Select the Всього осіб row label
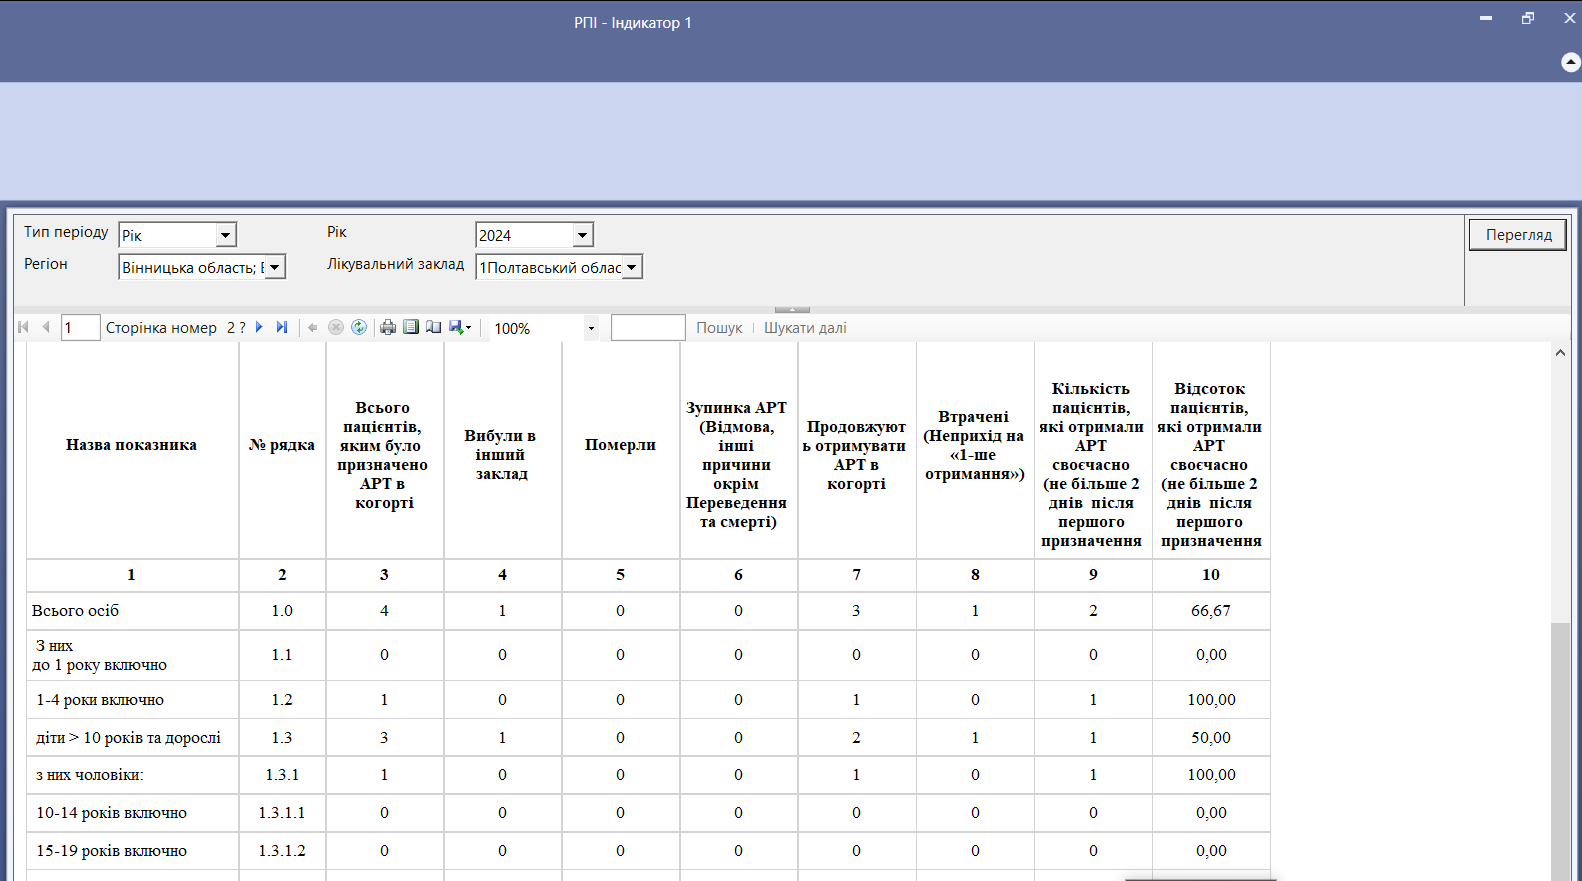This screenshot has width=1582, height=881. 75,611
